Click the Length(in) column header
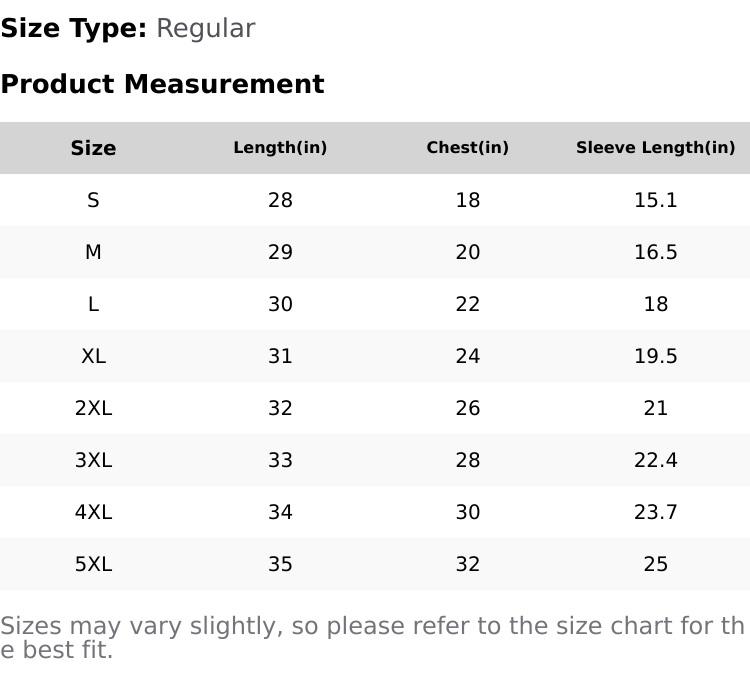Image resolution: width=750 pixels, height=686 pixels. [x=280, y=148]
